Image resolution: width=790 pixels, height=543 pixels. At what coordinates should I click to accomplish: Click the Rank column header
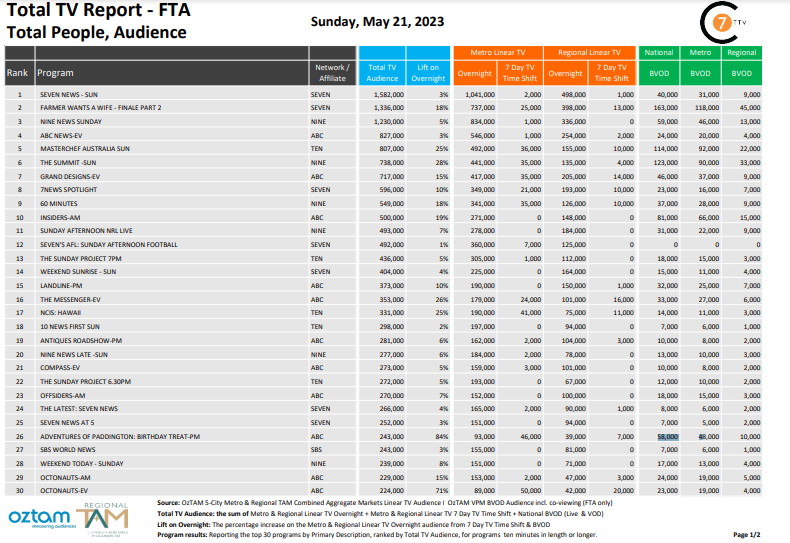(x=18, y=73)
